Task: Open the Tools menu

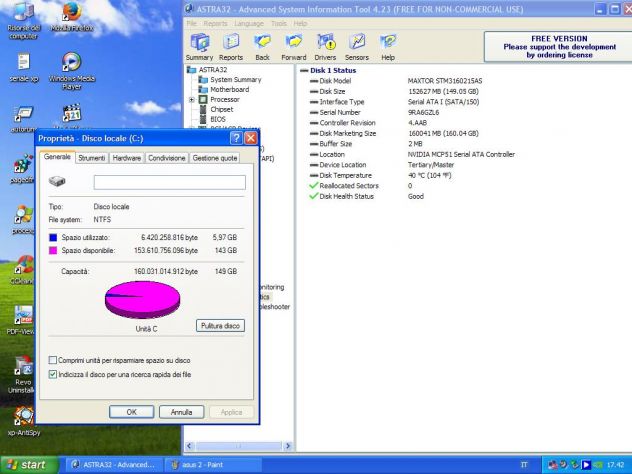Action: click(279, 23)
